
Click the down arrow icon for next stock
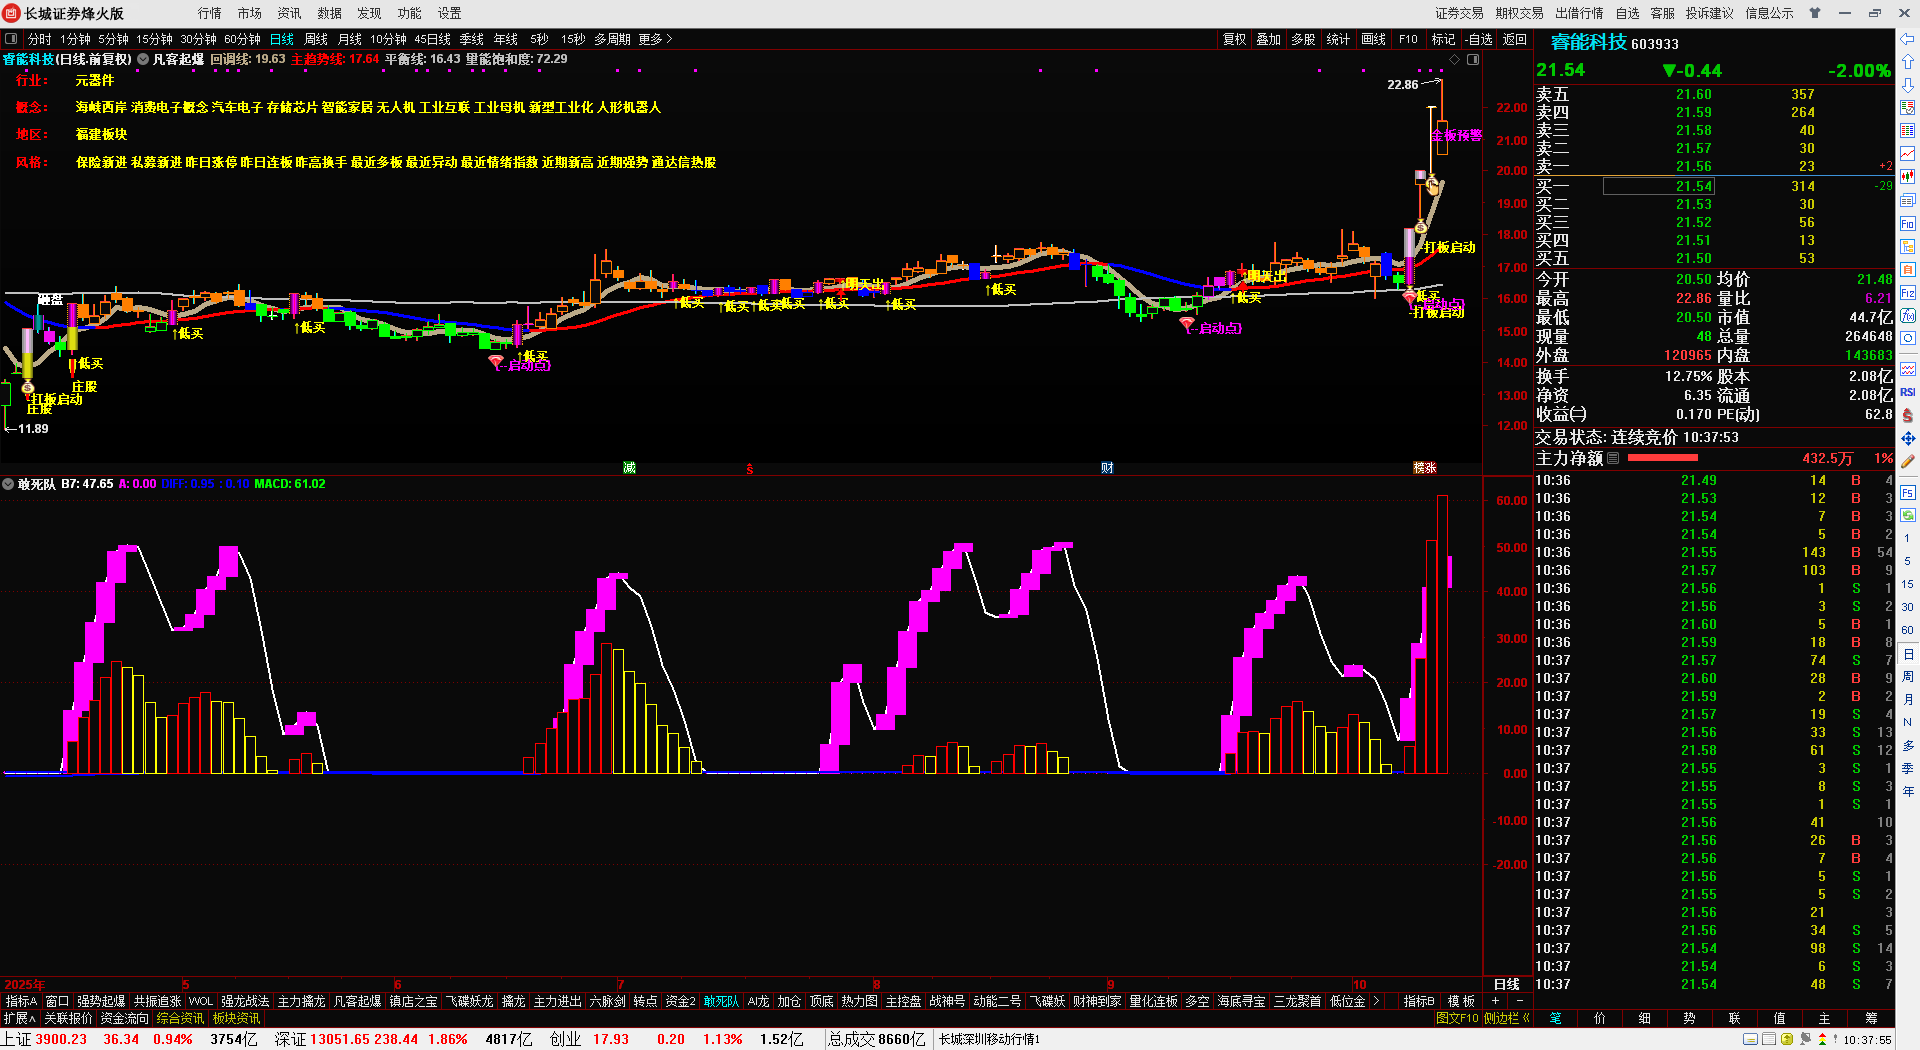(x=1908, y=85)
